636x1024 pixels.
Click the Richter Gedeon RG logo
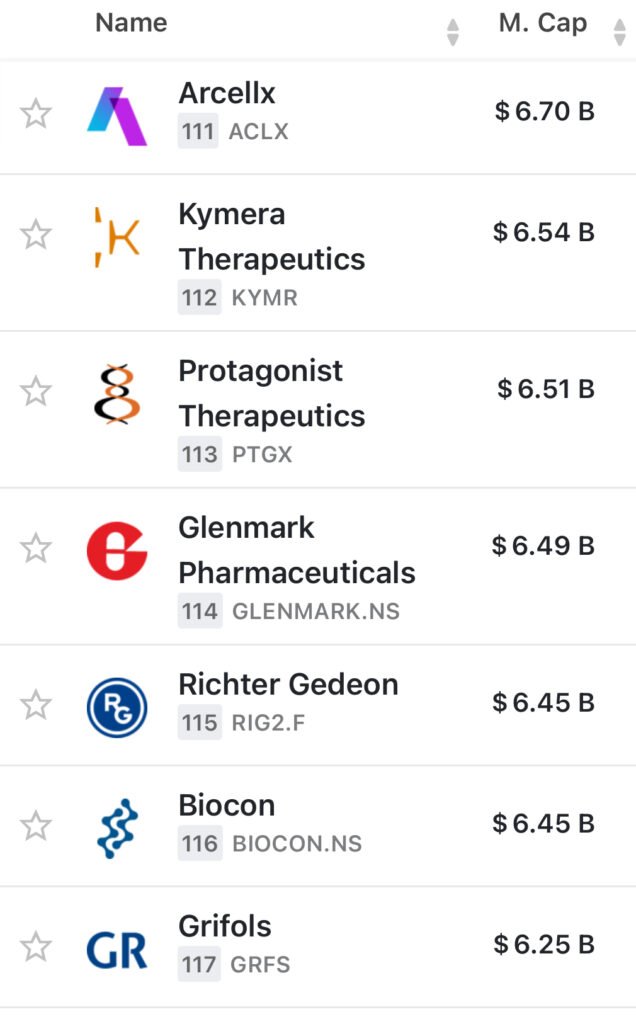117,707
